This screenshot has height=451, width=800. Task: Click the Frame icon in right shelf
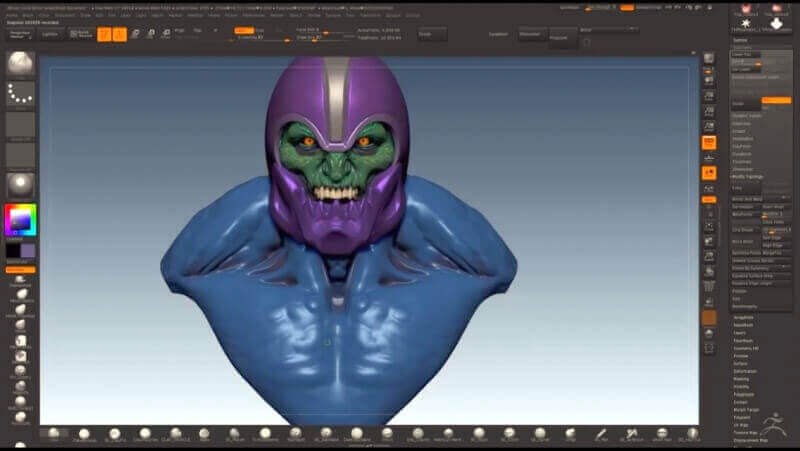tap(709, 226)
